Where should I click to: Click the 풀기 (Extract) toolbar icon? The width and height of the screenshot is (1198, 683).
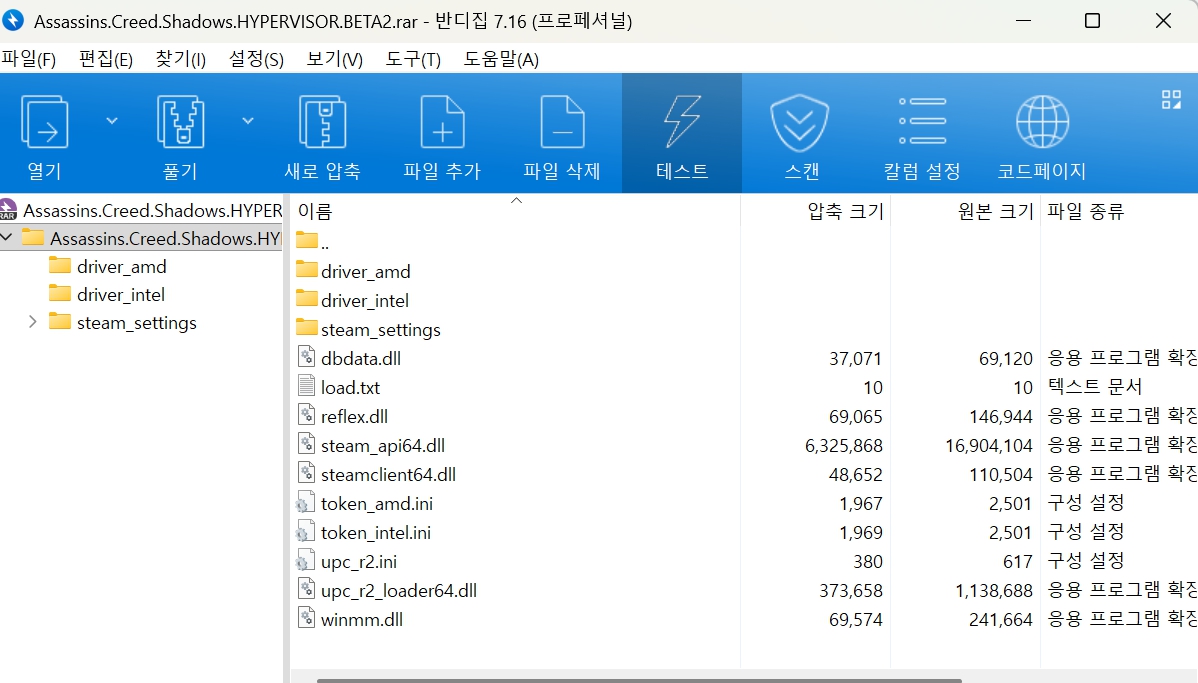coord(180,123)
